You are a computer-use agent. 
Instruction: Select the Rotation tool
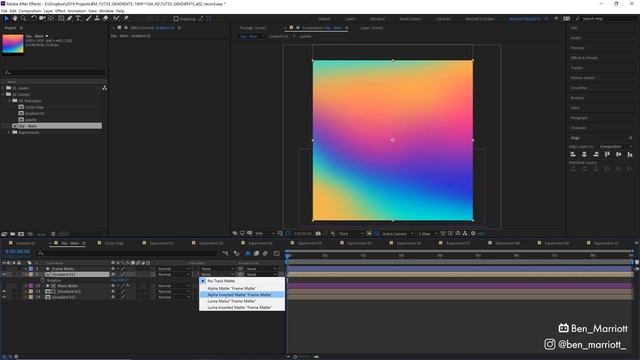[34, 18]
